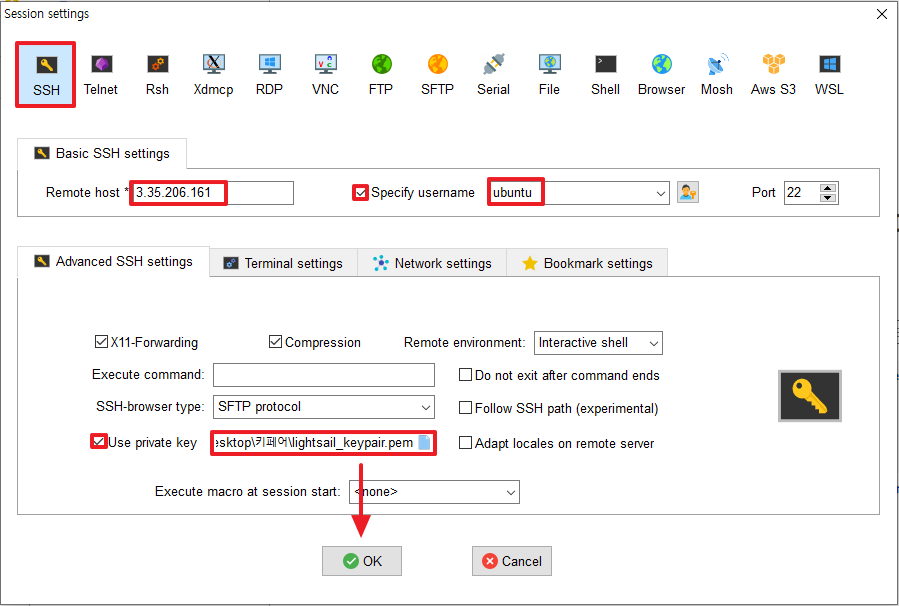Confirm session with the OK button
The height and width of the screenshot is (606, 899).
362,561
